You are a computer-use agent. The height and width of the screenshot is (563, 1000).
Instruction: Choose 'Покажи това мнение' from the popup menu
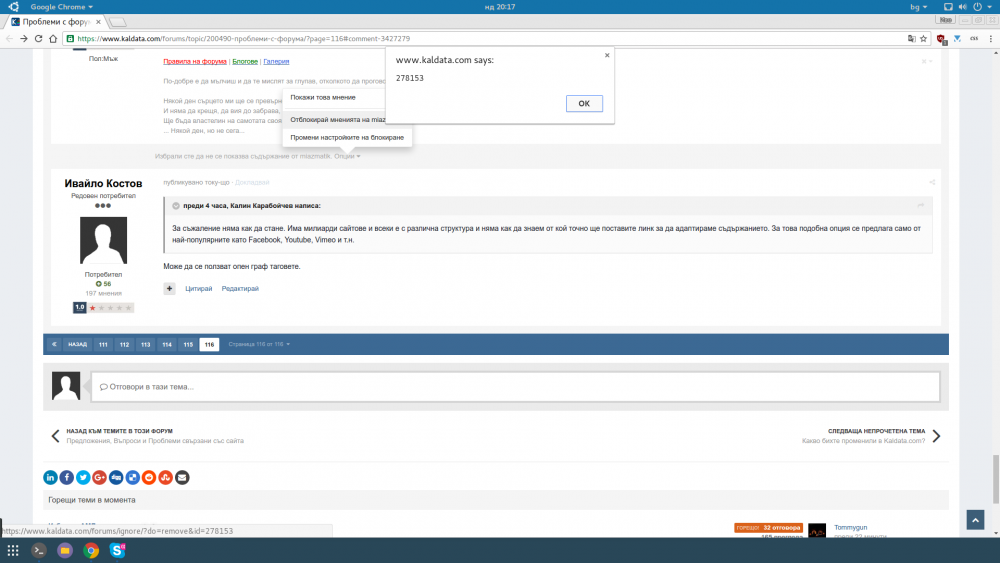tap(323, 98)
